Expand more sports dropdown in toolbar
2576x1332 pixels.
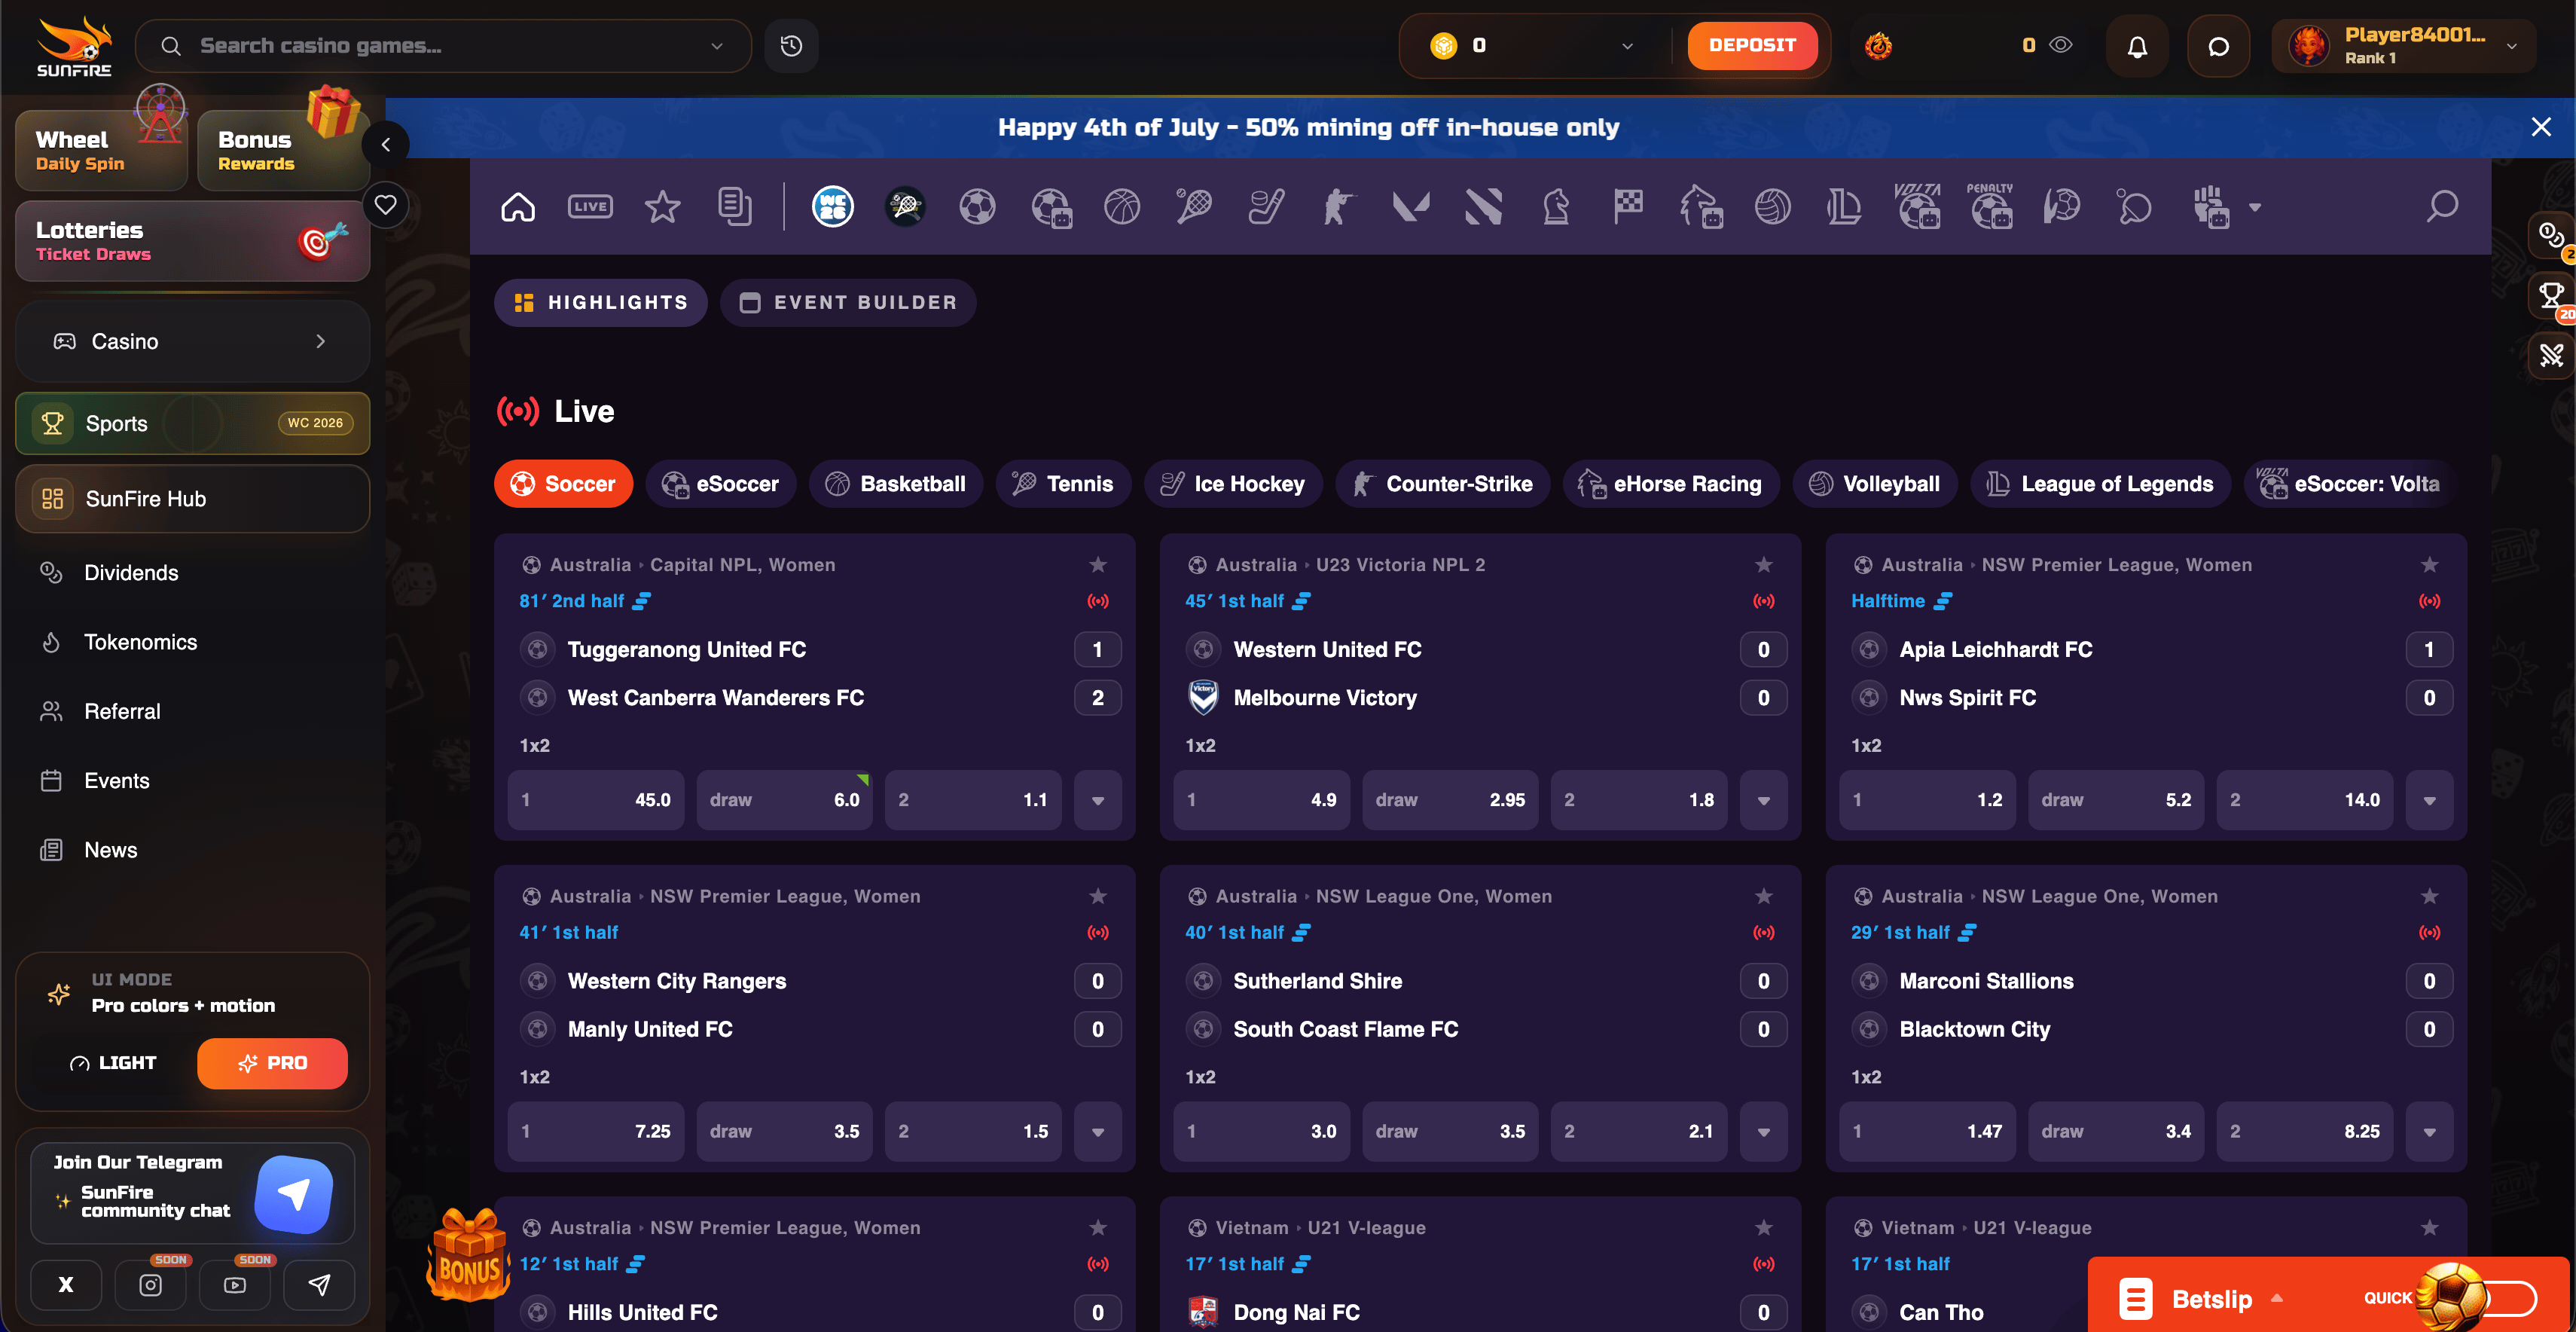[x=2255, y=207]
